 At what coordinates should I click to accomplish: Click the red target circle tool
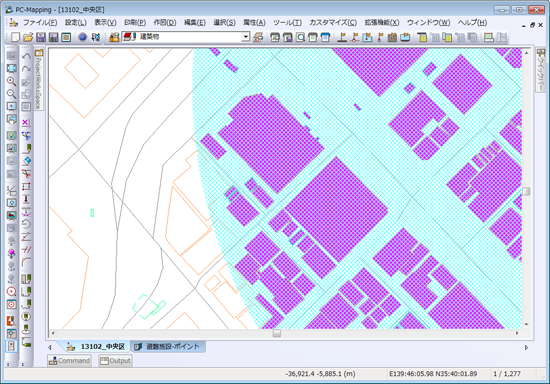[x=12, y=291]
